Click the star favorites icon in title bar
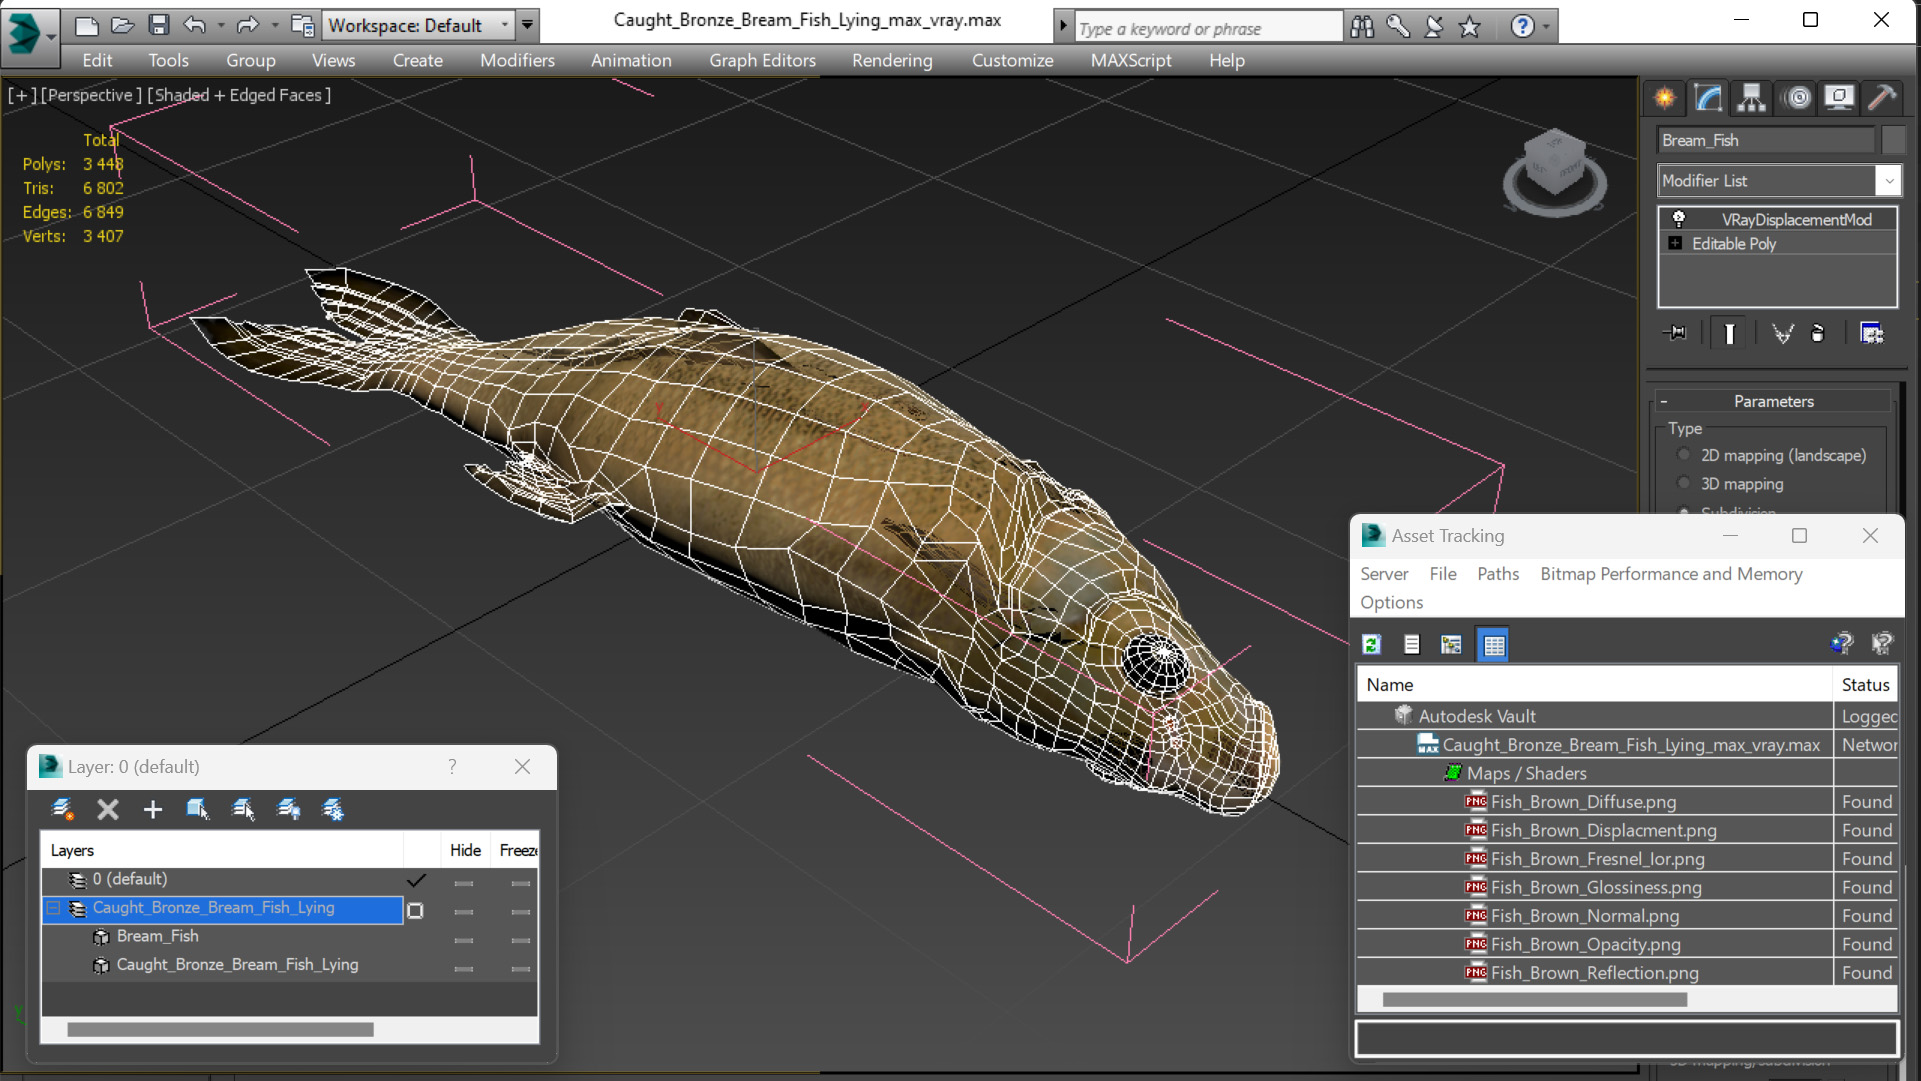The image size is (1921, 1081). click(x=1469, y=27)
